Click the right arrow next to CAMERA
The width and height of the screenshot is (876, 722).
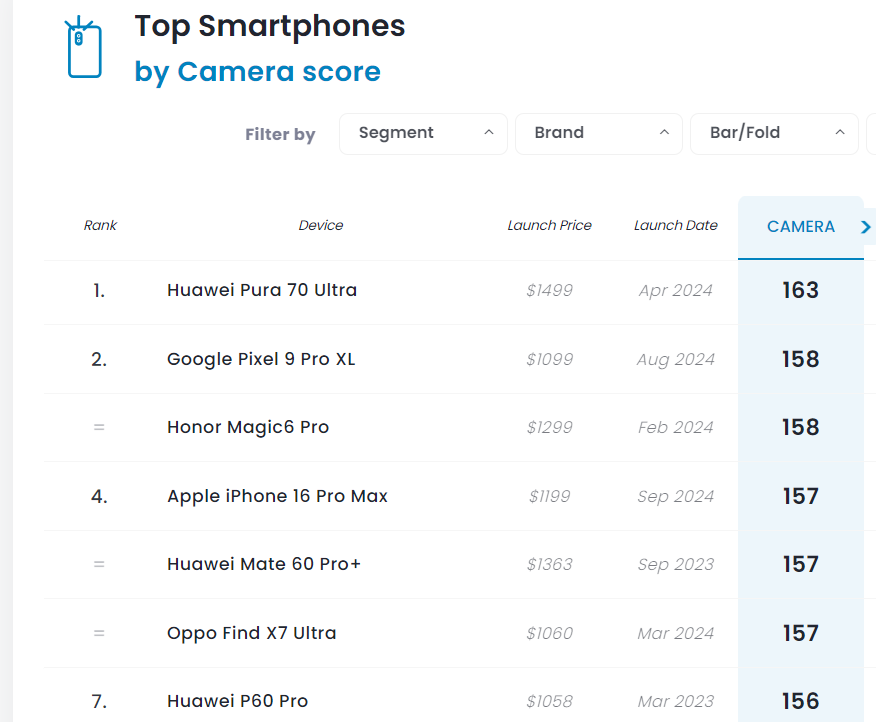pos(866,227)
